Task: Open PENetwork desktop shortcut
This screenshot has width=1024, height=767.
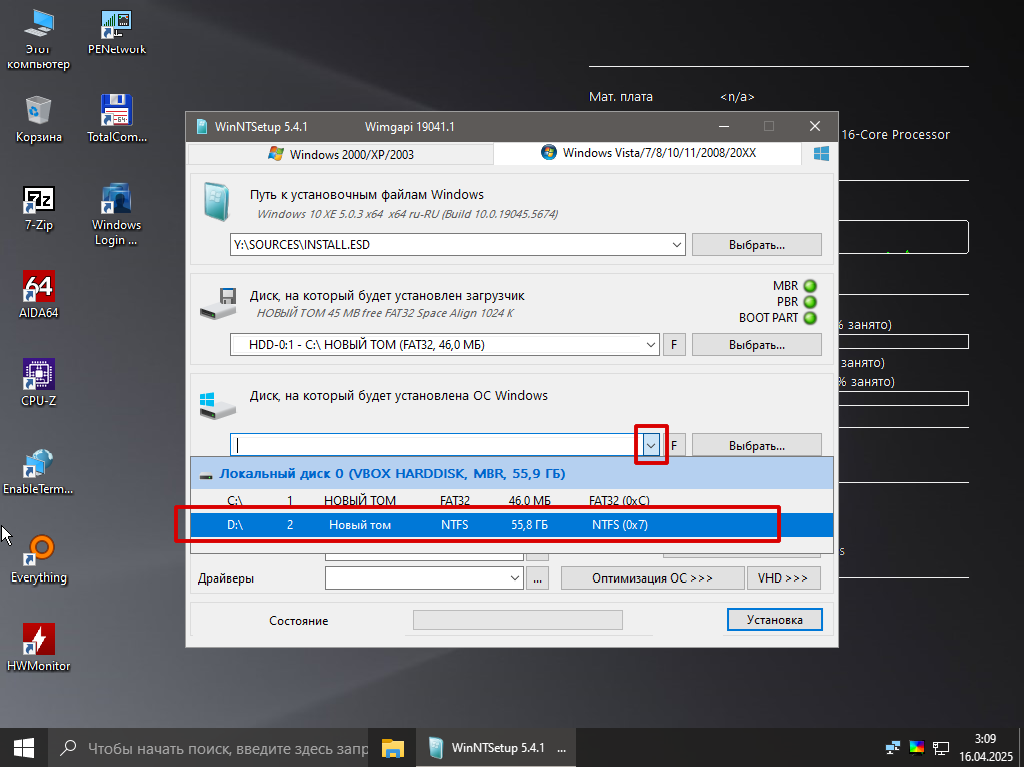Action: (x=117, y=33)
